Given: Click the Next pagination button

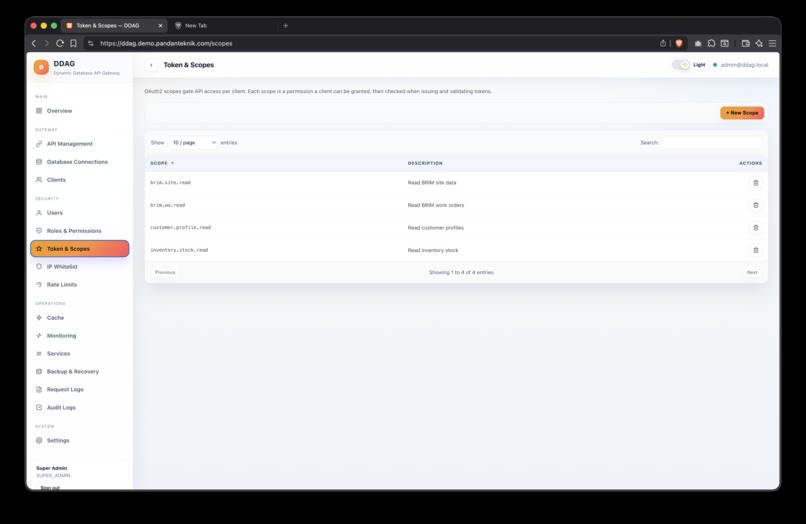Looking at the screenshot, I should tap(752, 273).
